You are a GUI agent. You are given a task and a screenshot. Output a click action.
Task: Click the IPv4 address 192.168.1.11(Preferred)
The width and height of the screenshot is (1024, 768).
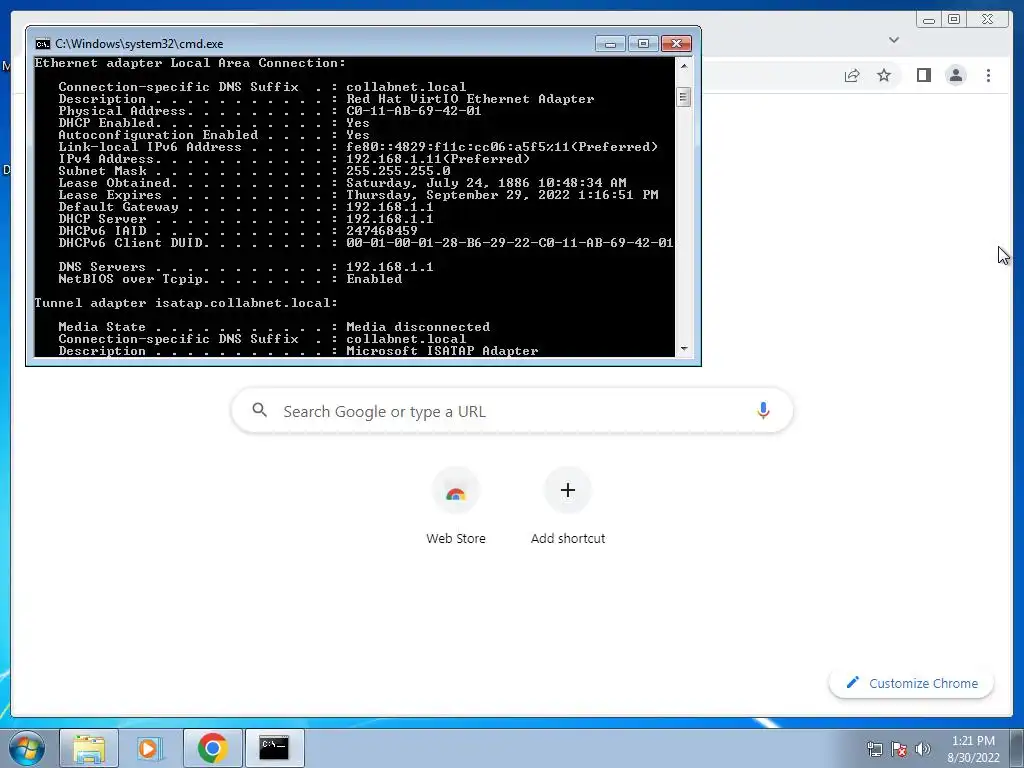point(438,159)
